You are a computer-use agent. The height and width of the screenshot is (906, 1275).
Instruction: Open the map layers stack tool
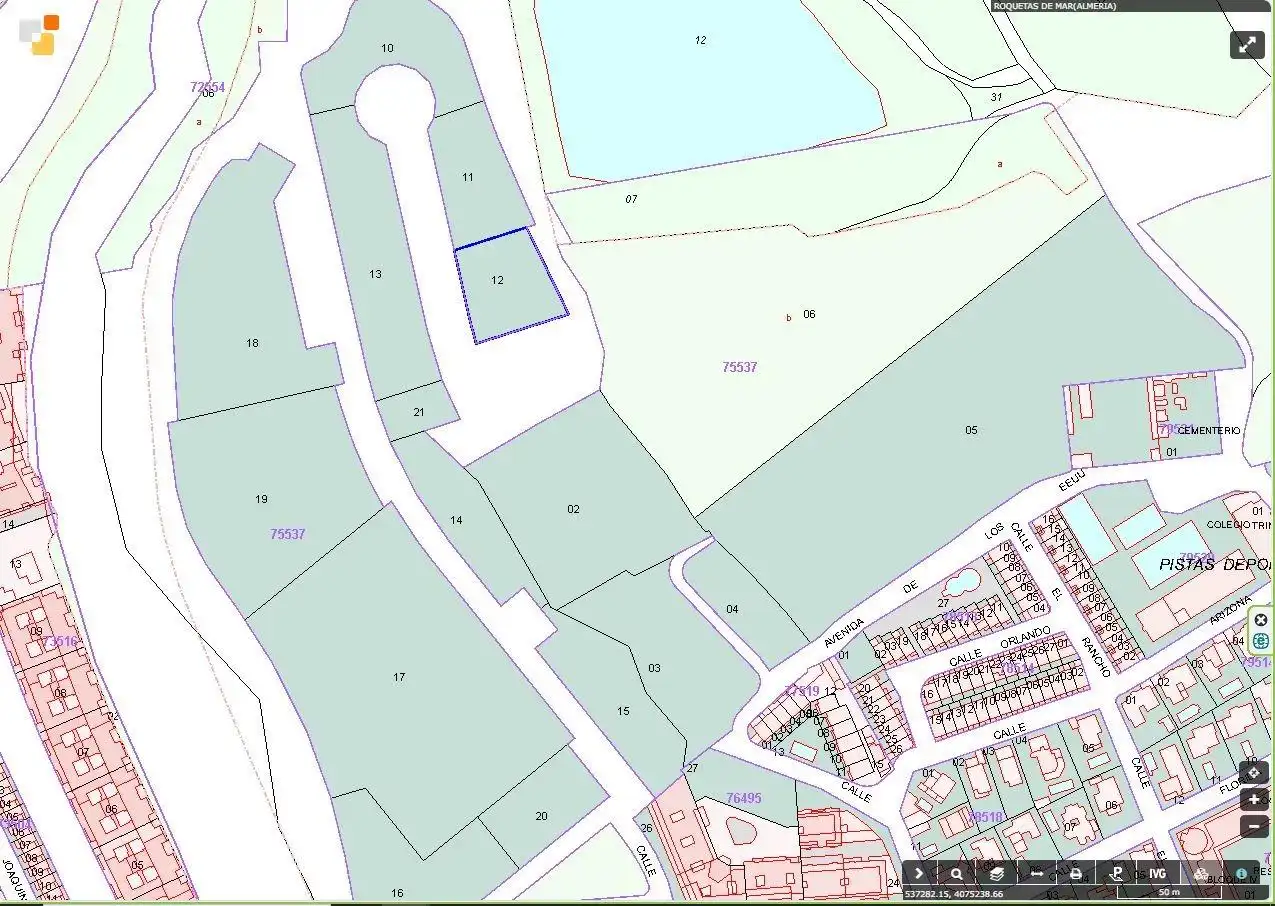click(x=997, y=873)
